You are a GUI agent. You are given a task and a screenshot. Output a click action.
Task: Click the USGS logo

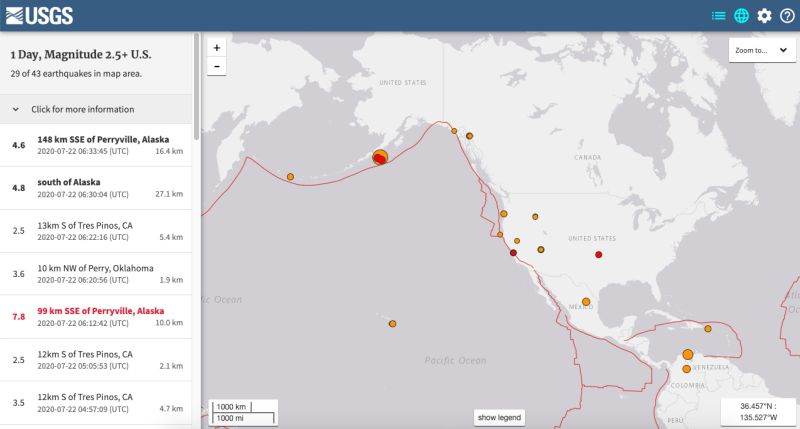(x=39, y=16)
